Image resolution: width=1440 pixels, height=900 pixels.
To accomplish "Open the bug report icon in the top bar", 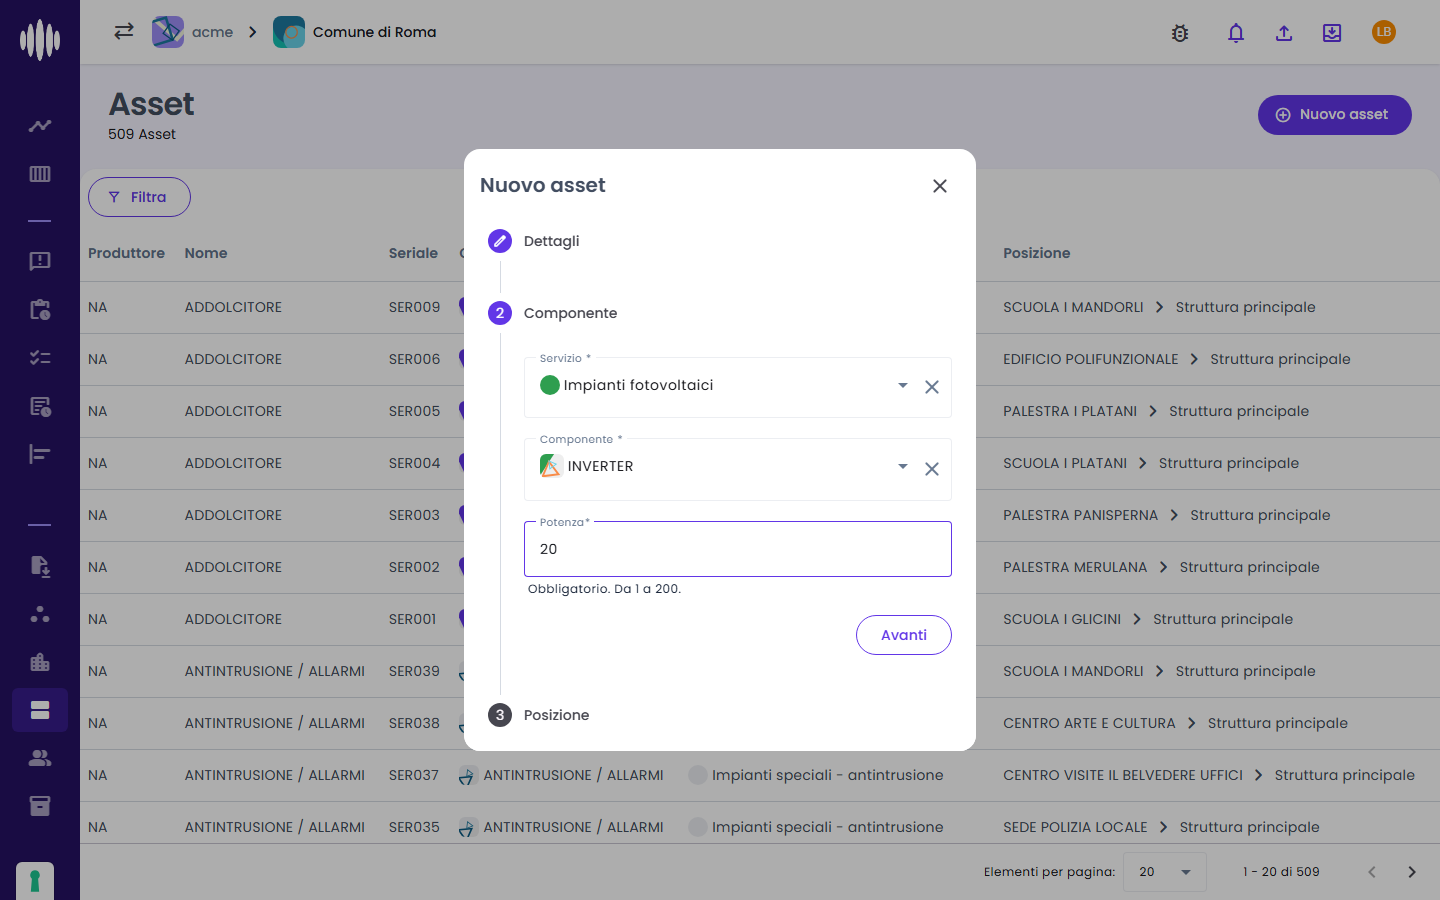I will pos(1180,33).
